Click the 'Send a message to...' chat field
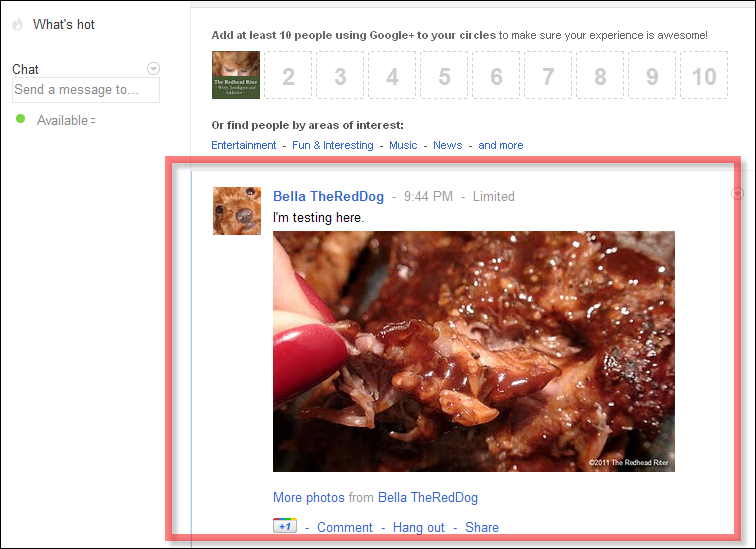Image resolution: width=756 pixels, height=549 pixels. tap(86, 90)
